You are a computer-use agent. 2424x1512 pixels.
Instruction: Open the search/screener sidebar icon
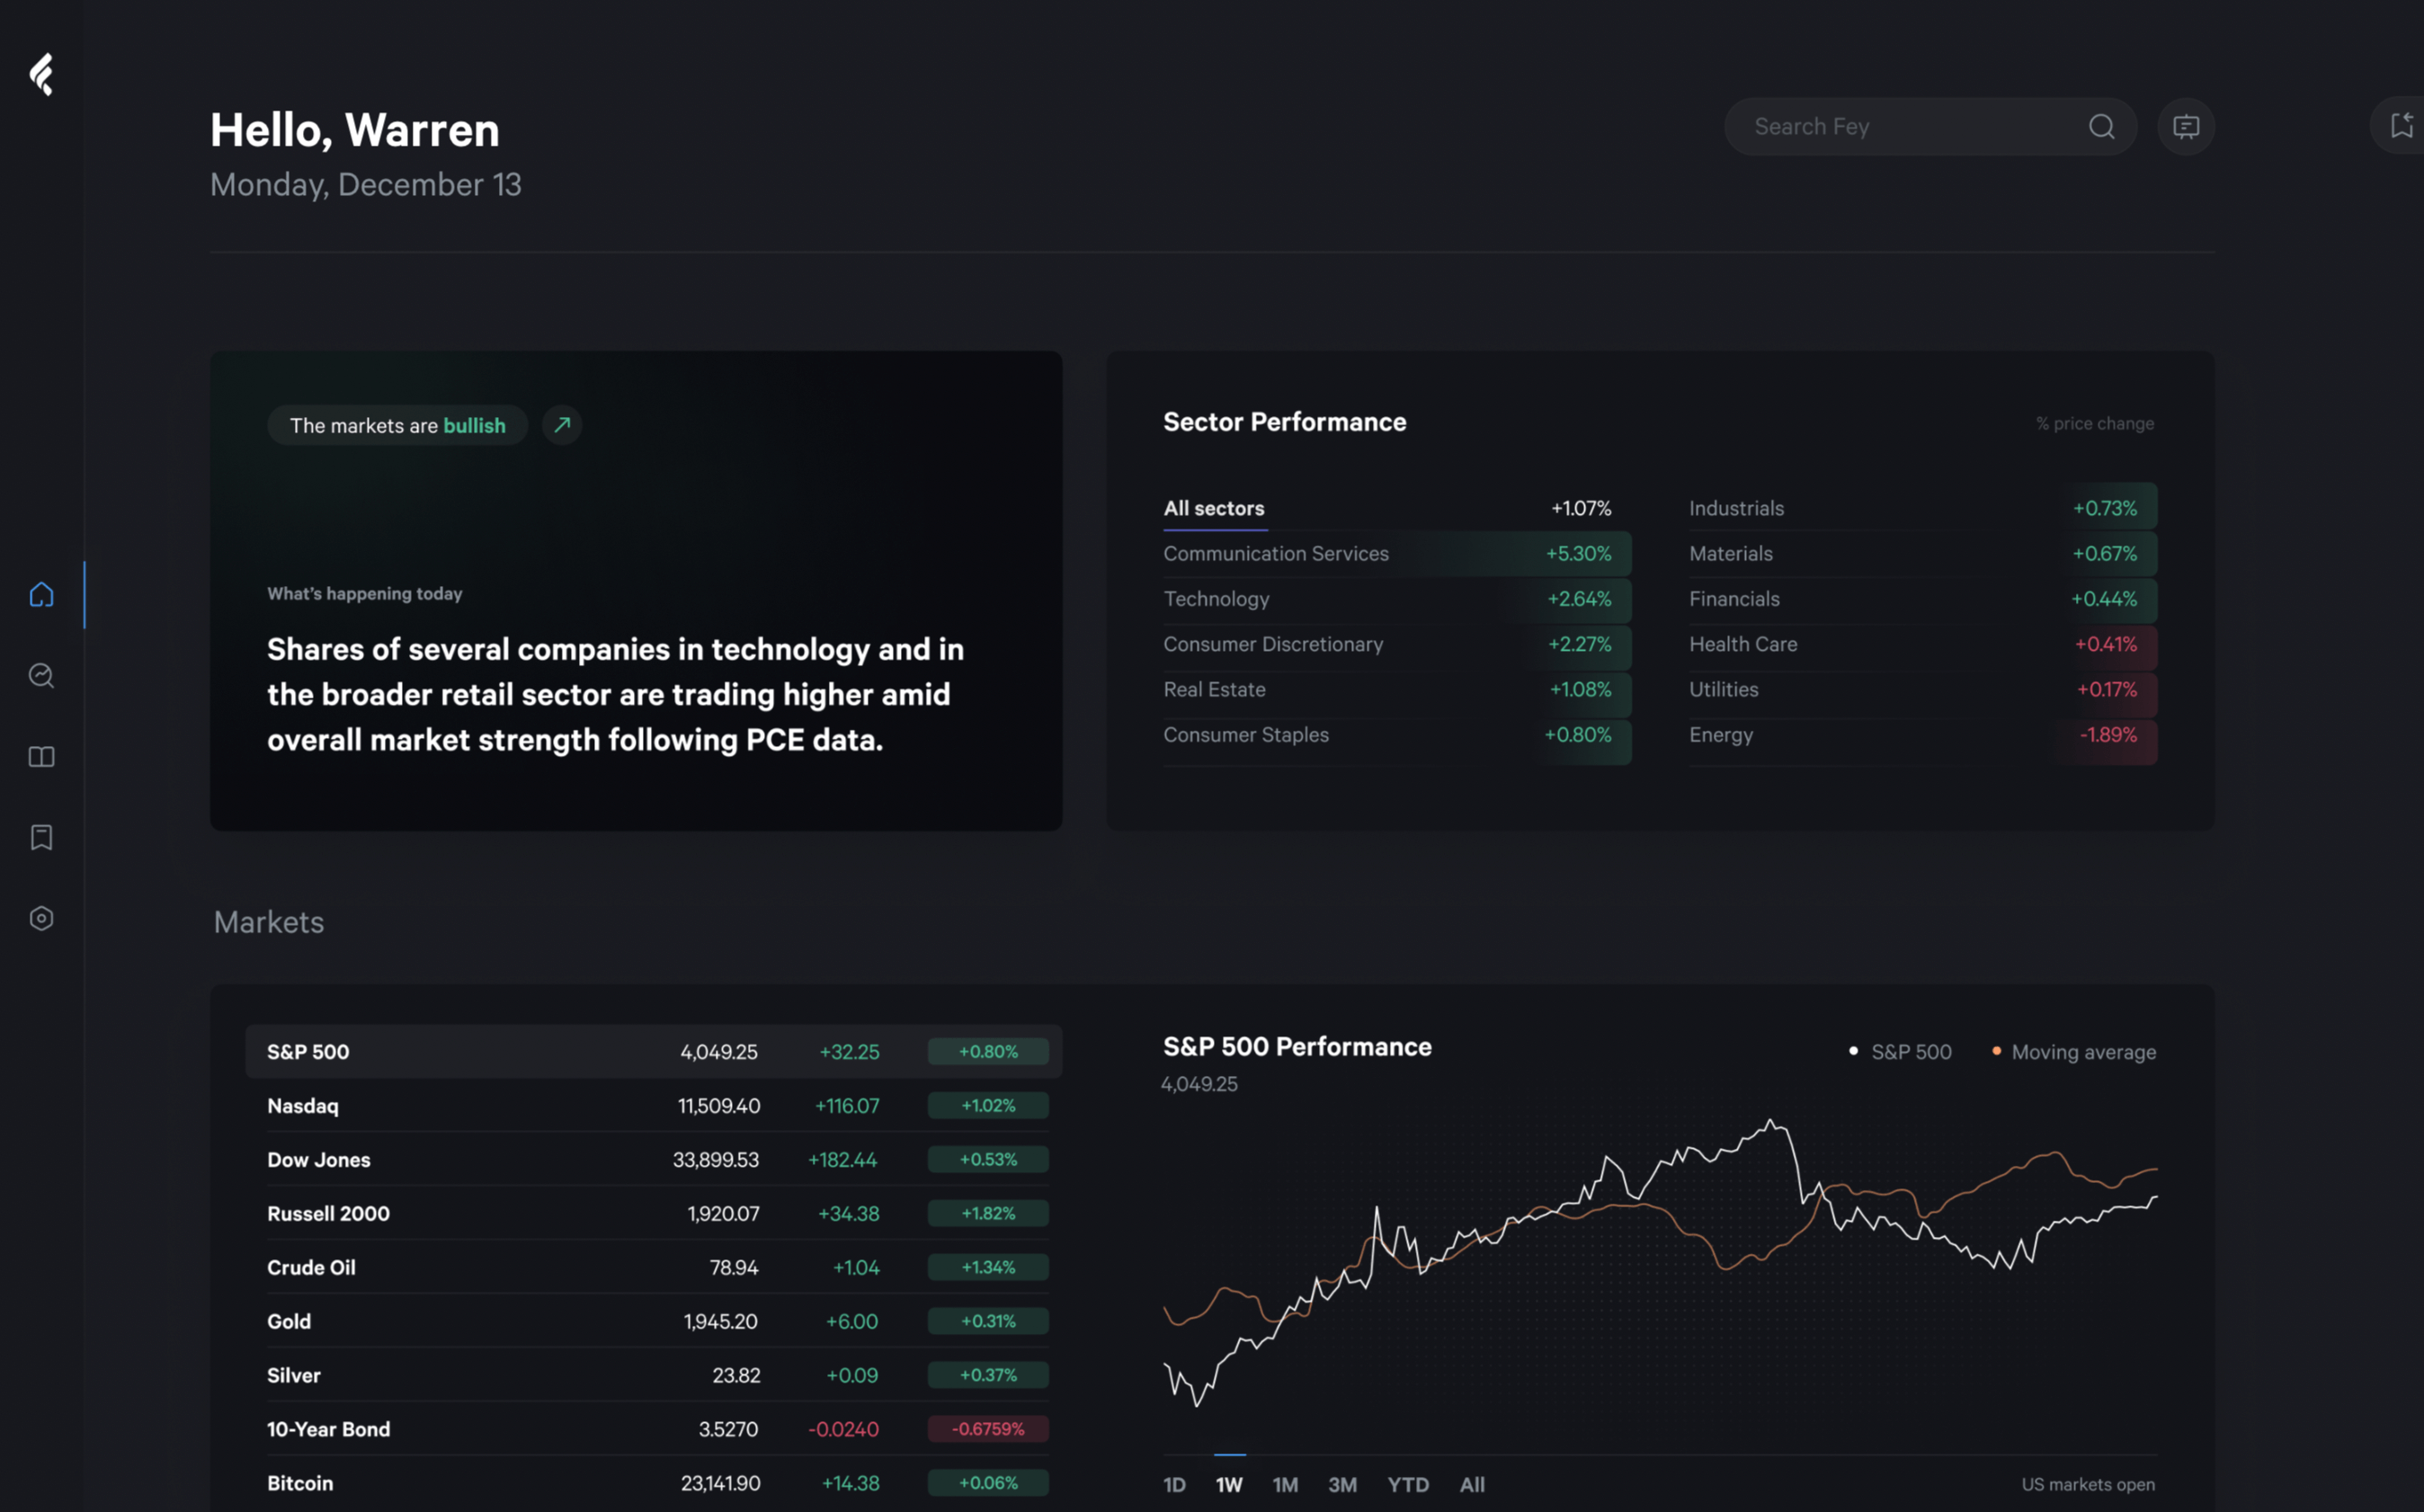(x=42, y=676)
